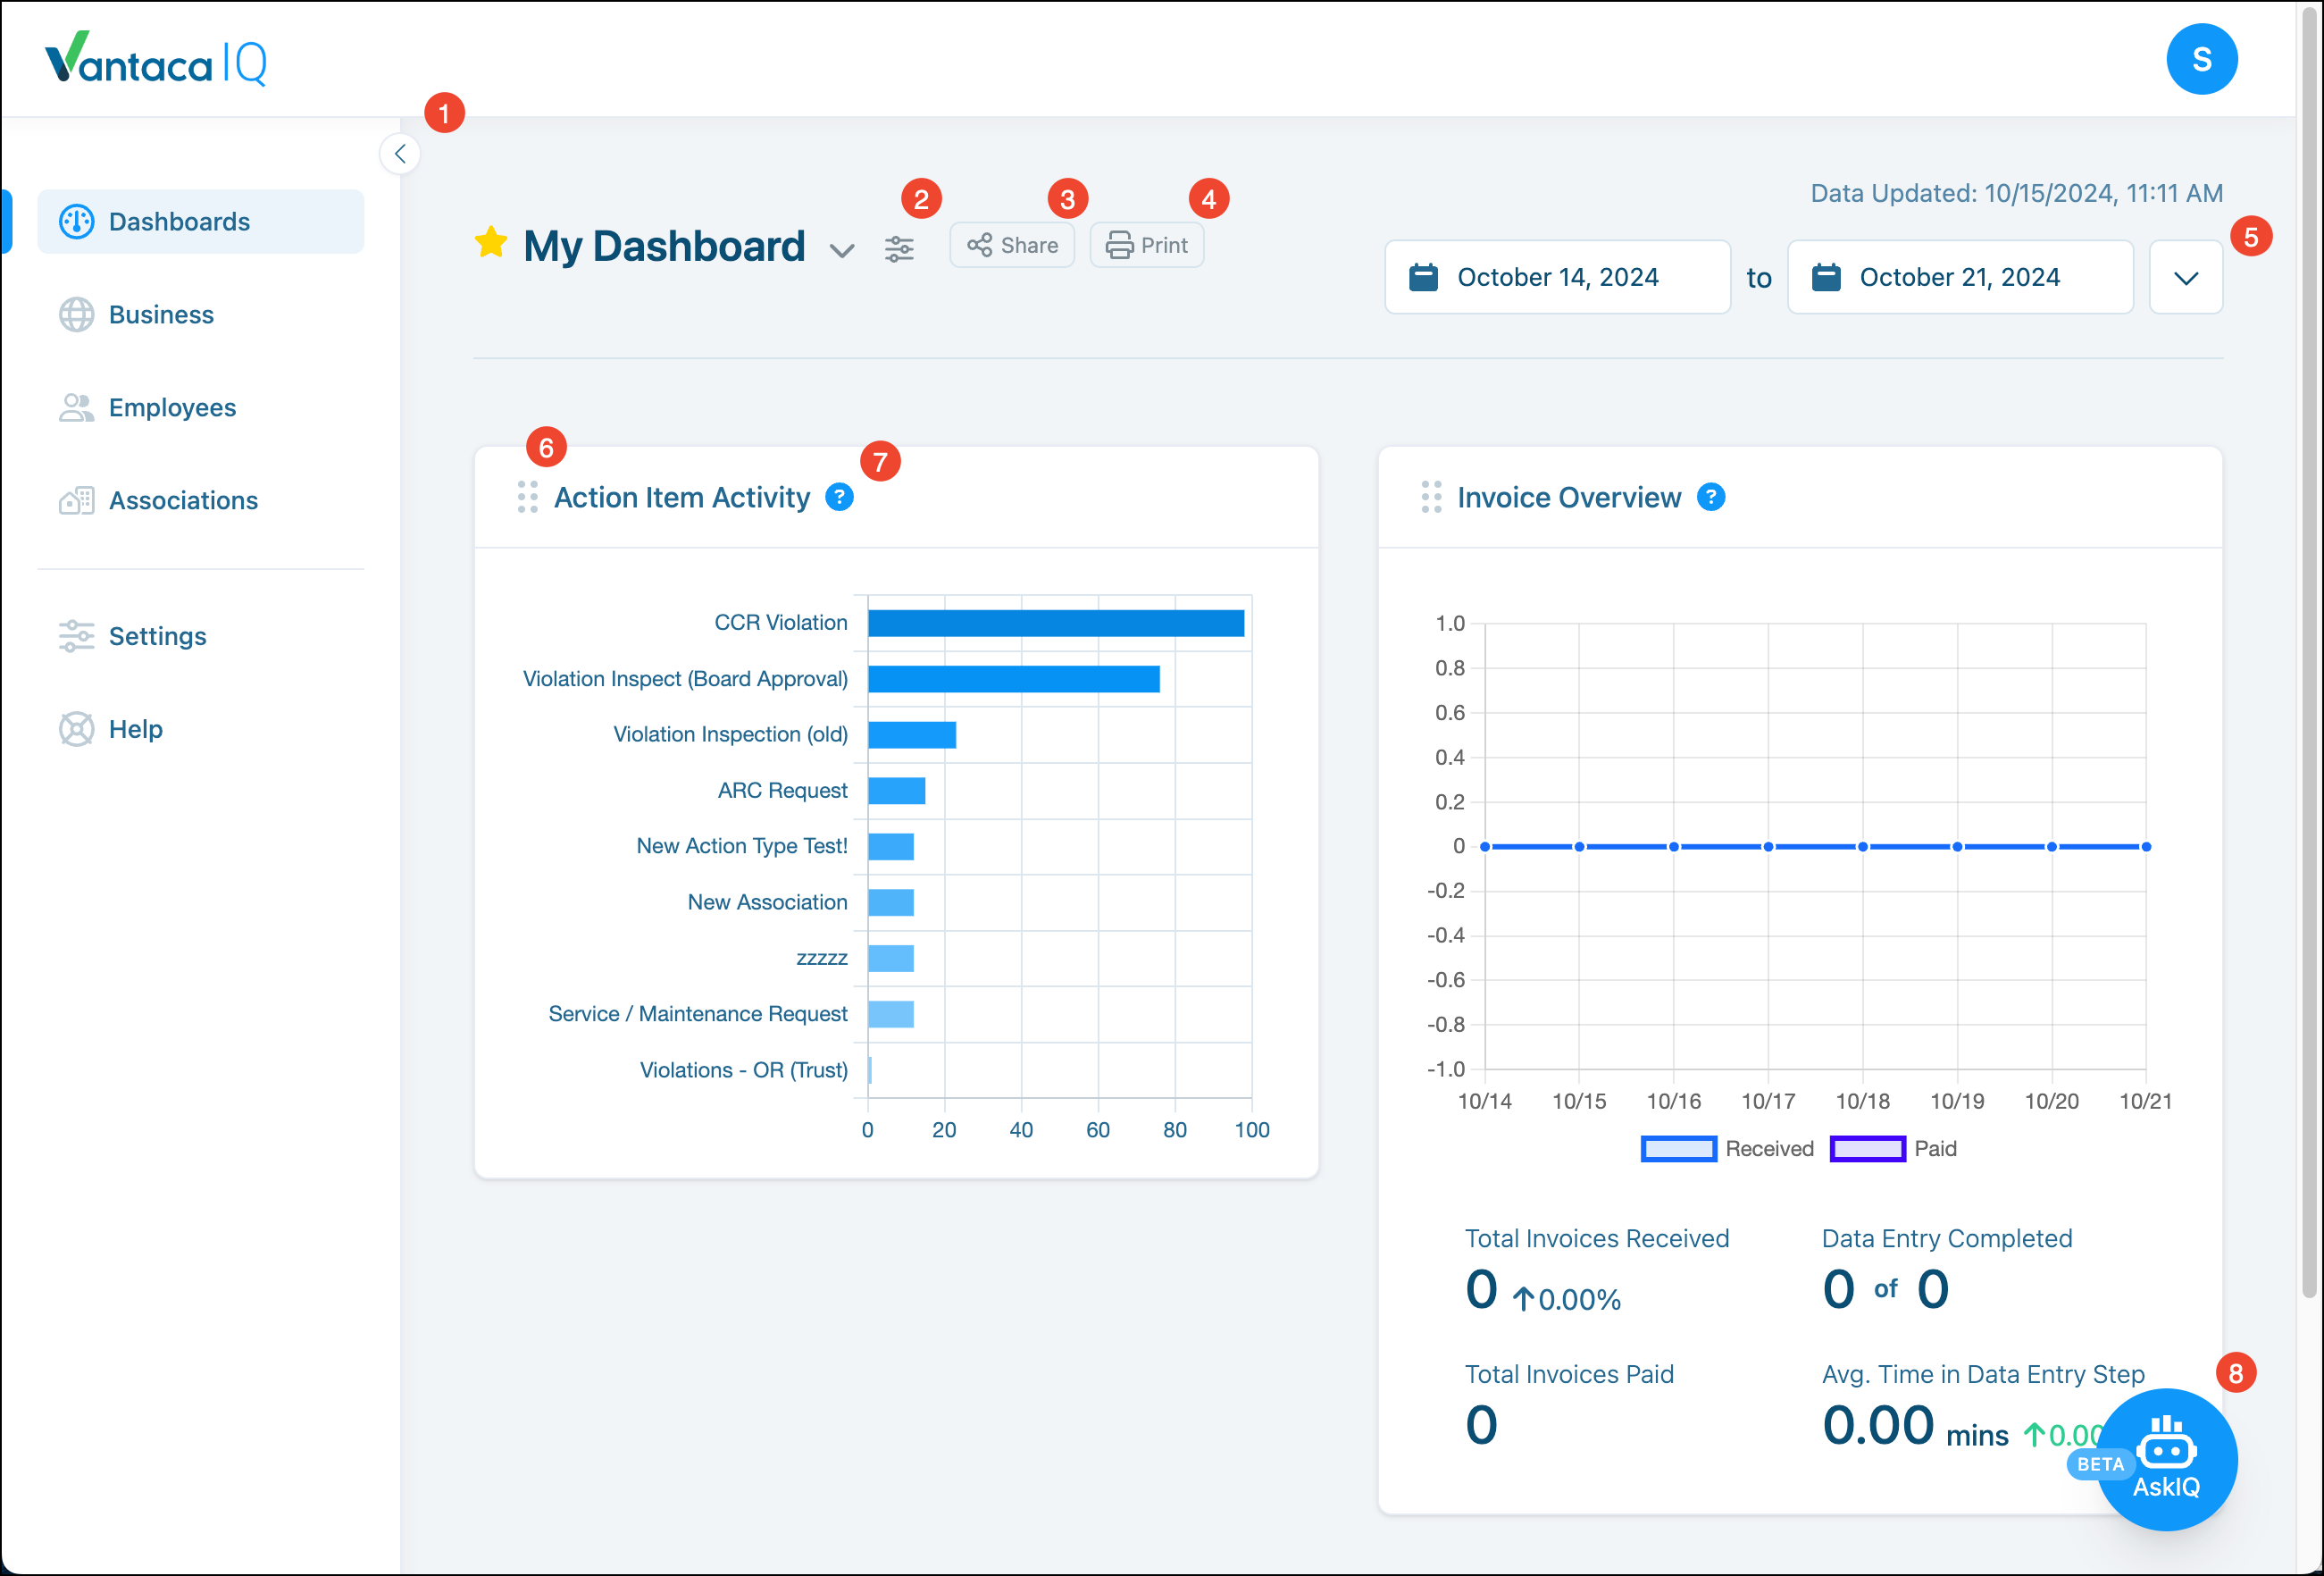Screen dimensions: 2324x1576
Task: Click the Print button
Action: [1146, 244]
